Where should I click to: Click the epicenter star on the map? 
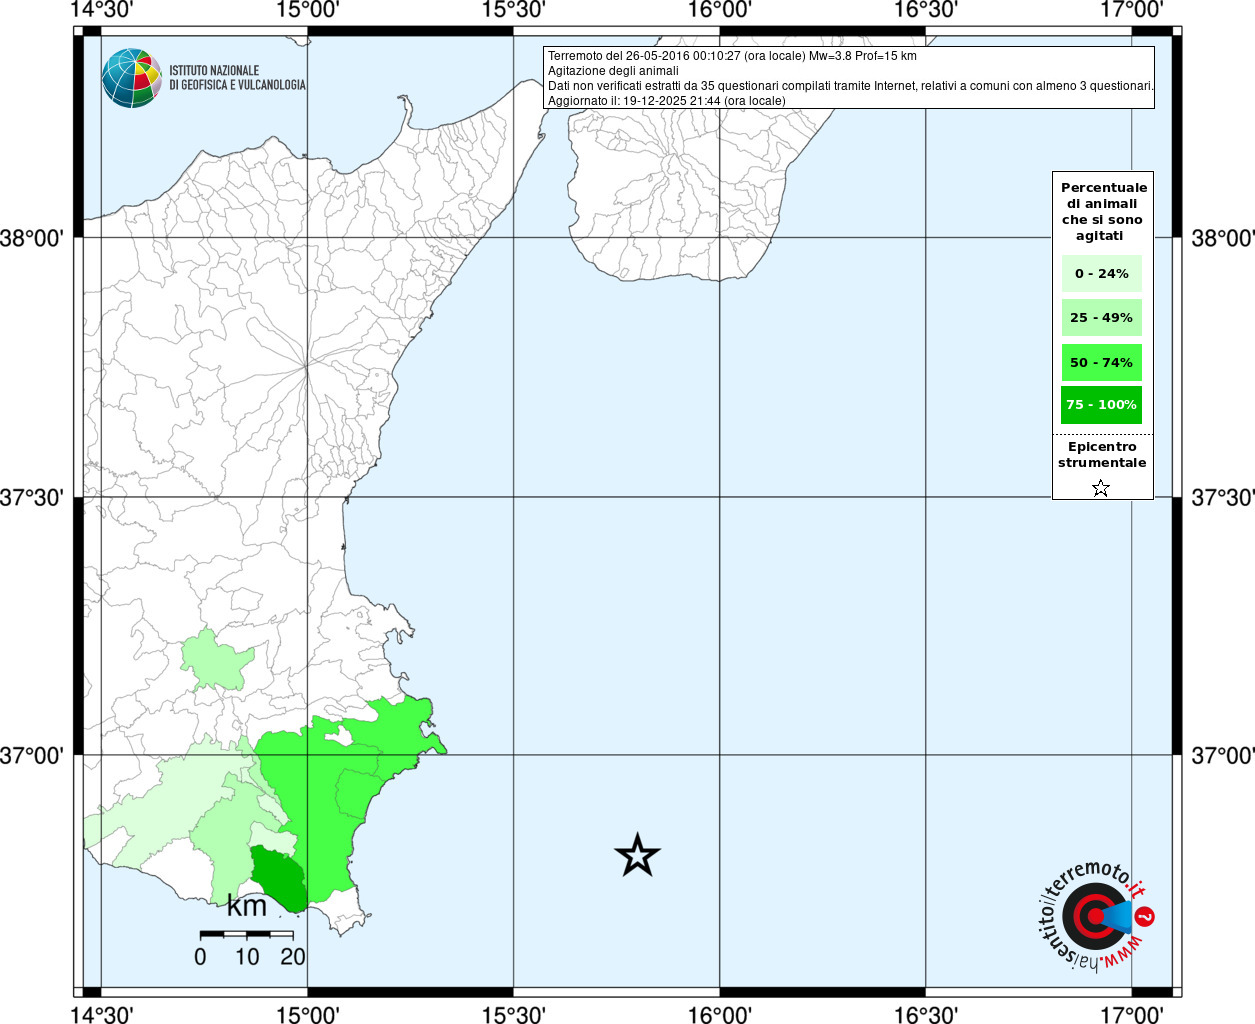(637, 856)
